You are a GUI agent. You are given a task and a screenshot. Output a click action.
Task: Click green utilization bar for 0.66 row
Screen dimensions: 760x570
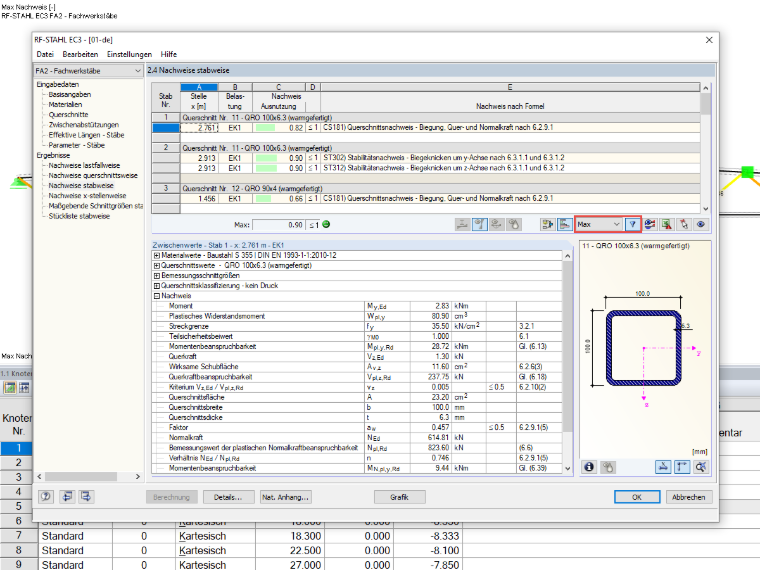[x=264, y=199]
